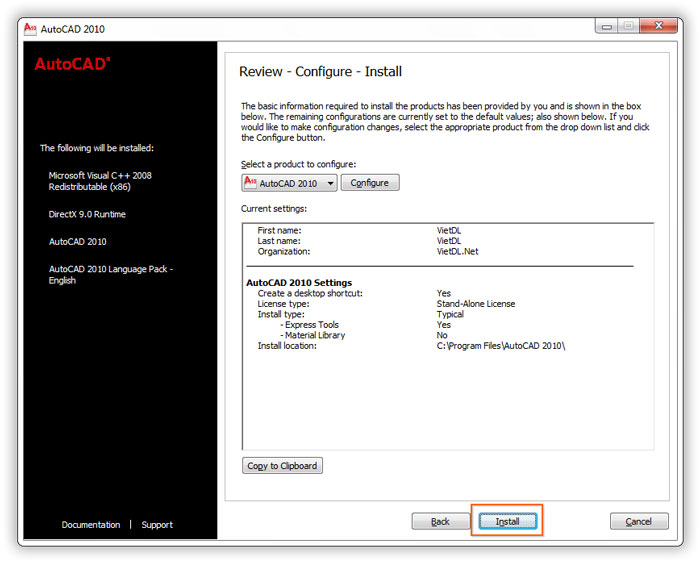Click 'AutoCAD 2010 Settings' heading
Viewport: 700px width, 563px height.
pyautogui.click(x=299, y=283)
